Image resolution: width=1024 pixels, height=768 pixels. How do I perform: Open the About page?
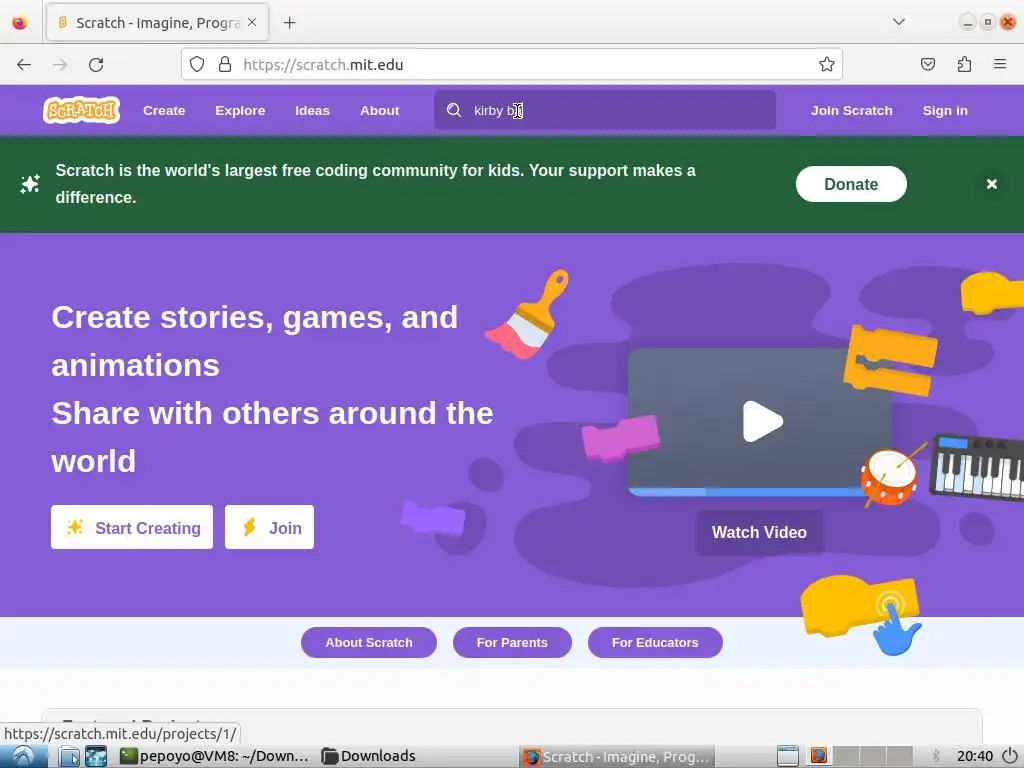click(379, 110)
